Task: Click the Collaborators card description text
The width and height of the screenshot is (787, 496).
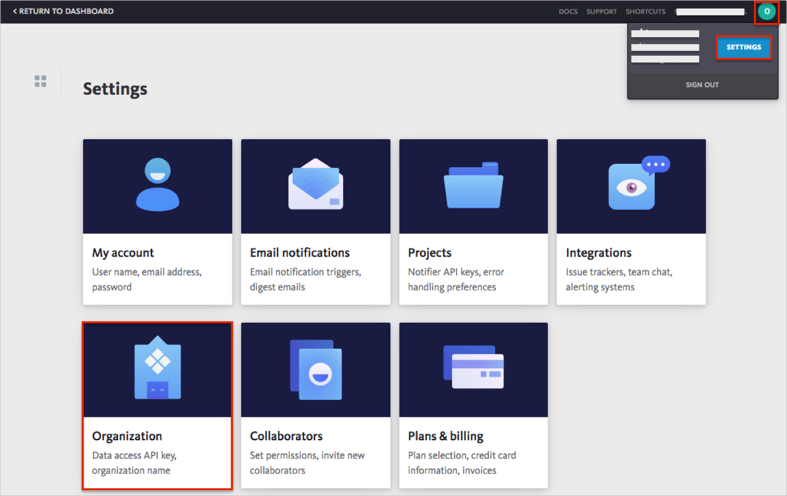Action: point(308,463)
